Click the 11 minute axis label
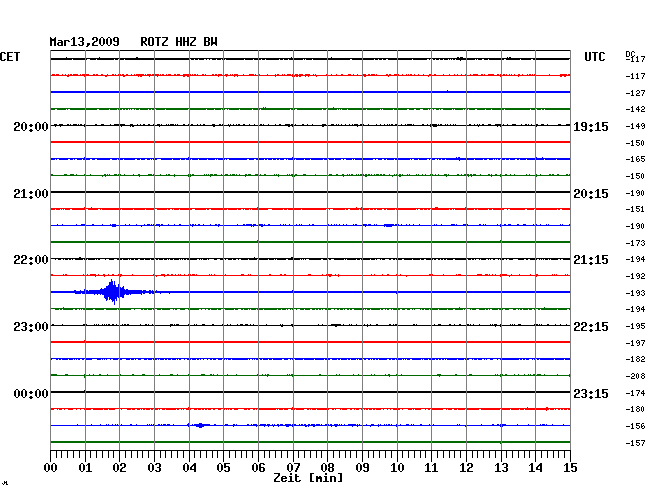 431,467
